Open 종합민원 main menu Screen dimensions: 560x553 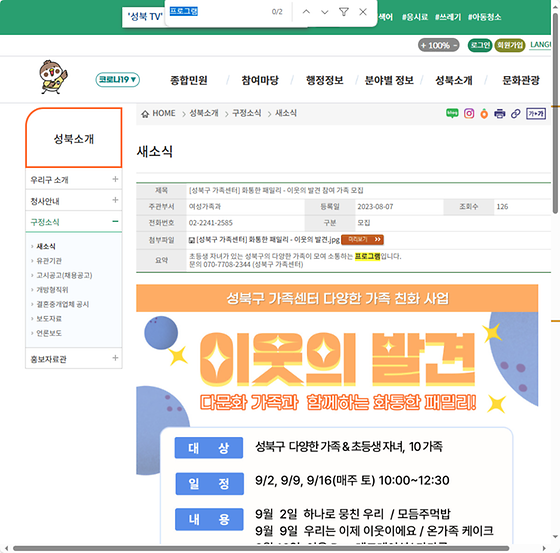coord(189,80)
